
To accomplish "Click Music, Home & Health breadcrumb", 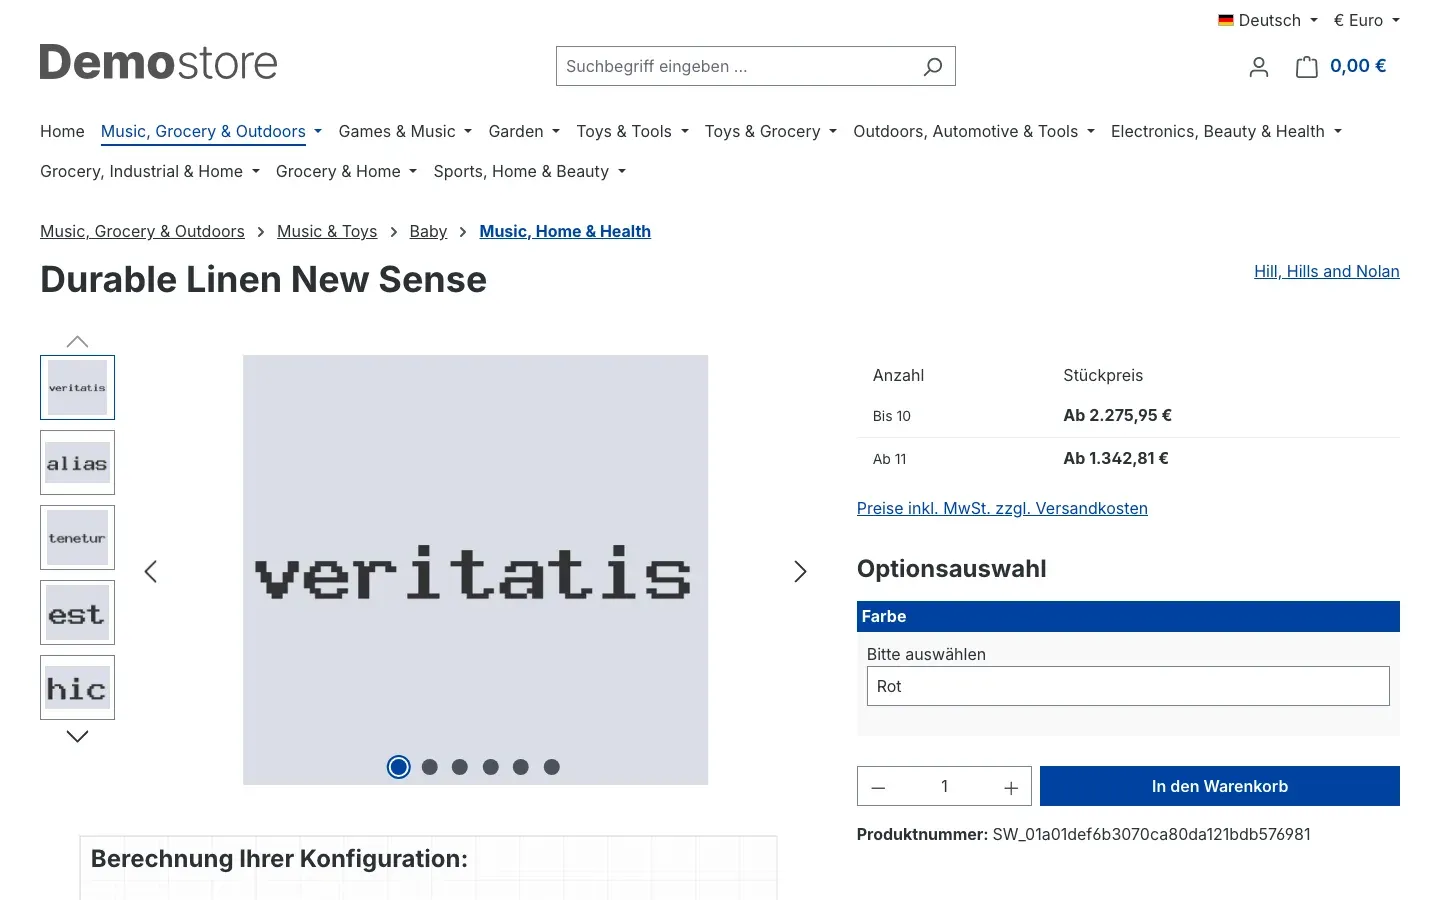I will [x=565, y=231].
